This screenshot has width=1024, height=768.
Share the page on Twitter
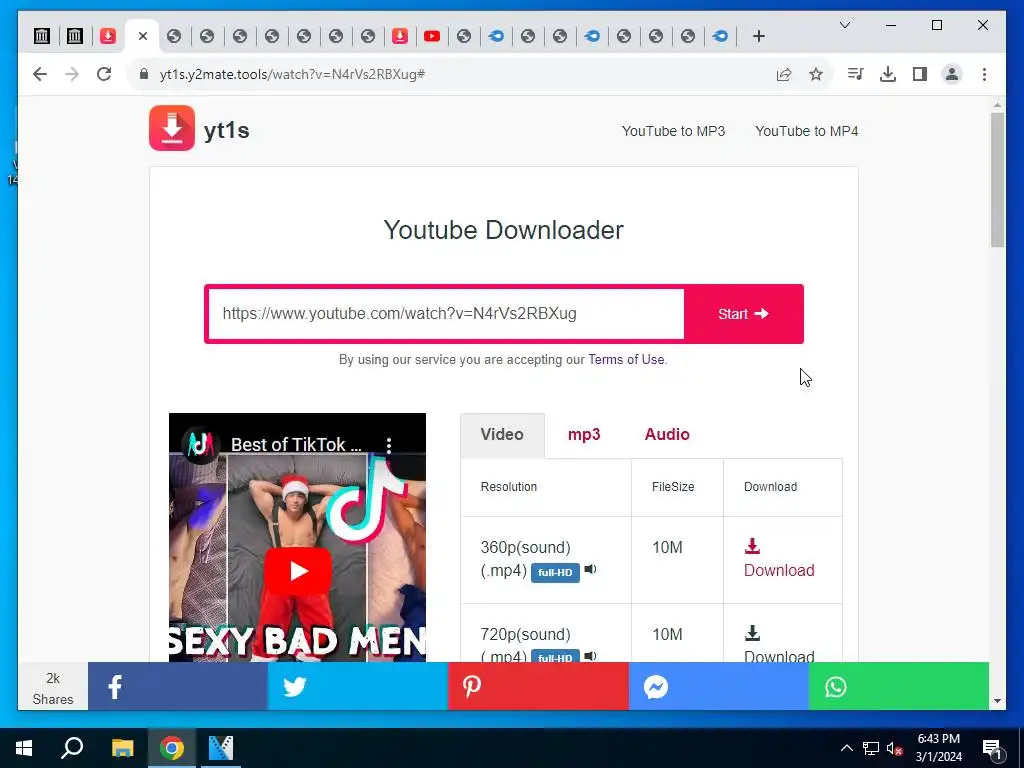(358, 687)
